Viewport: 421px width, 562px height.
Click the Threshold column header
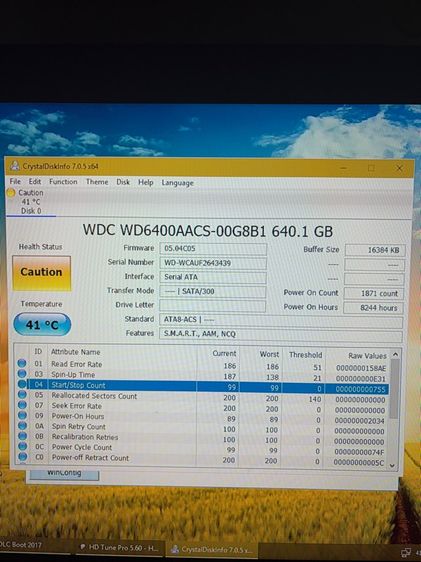[303, 355]
